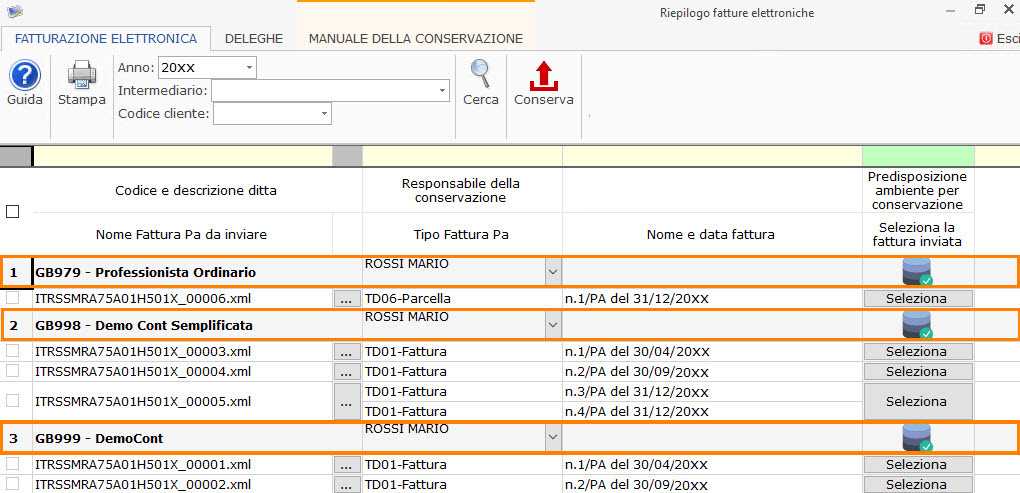Open the Guida help icon
This screenshot has width=1020, height=493.
[x=25, y=75]
